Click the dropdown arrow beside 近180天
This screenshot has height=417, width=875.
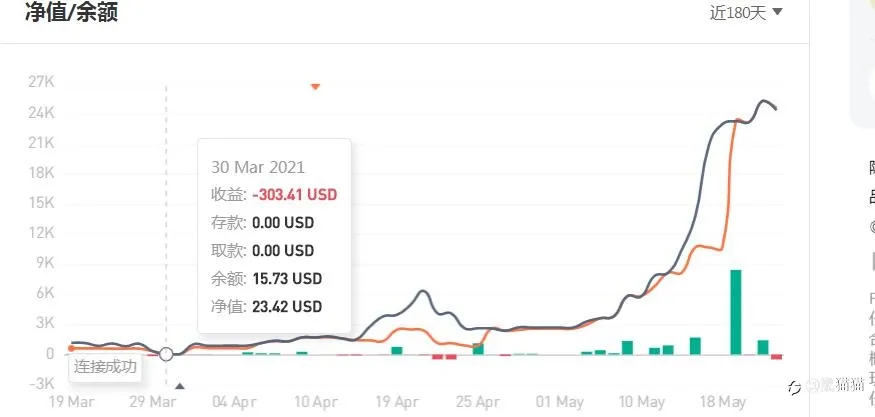[x=777, y=12]
